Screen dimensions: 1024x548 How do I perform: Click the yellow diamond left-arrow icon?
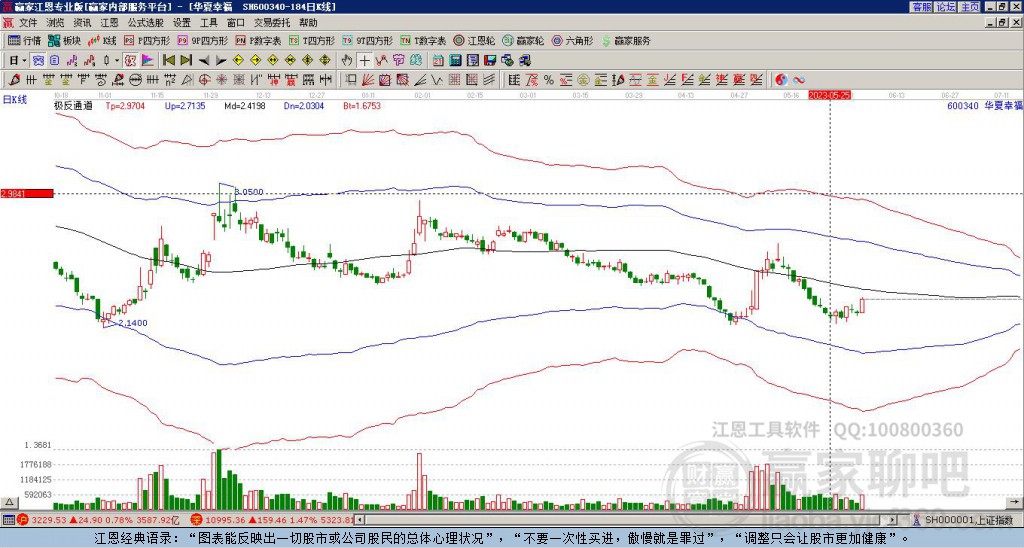pos(238,60)
